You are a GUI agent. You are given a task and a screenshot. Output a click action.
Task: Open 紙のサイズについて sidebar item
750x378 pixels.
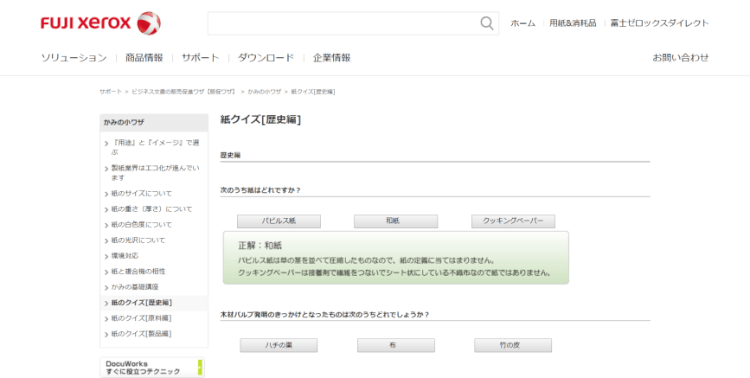point(141,193)
